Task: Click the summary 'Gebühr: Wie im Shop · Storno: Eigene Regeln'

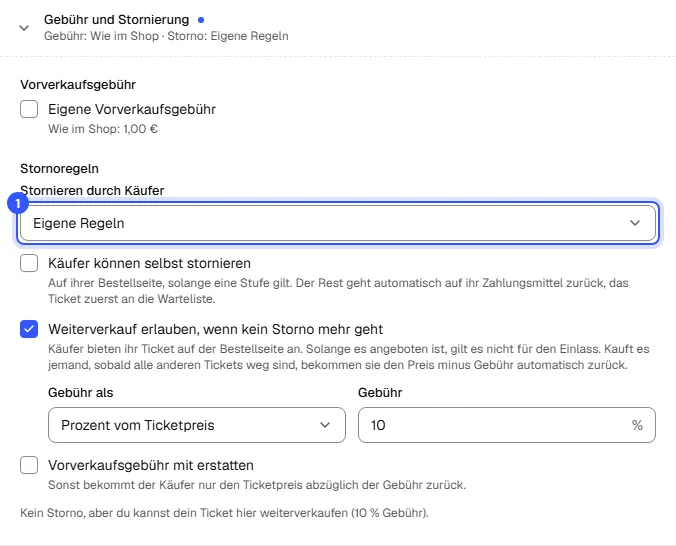Action: (x=166, y=36)
